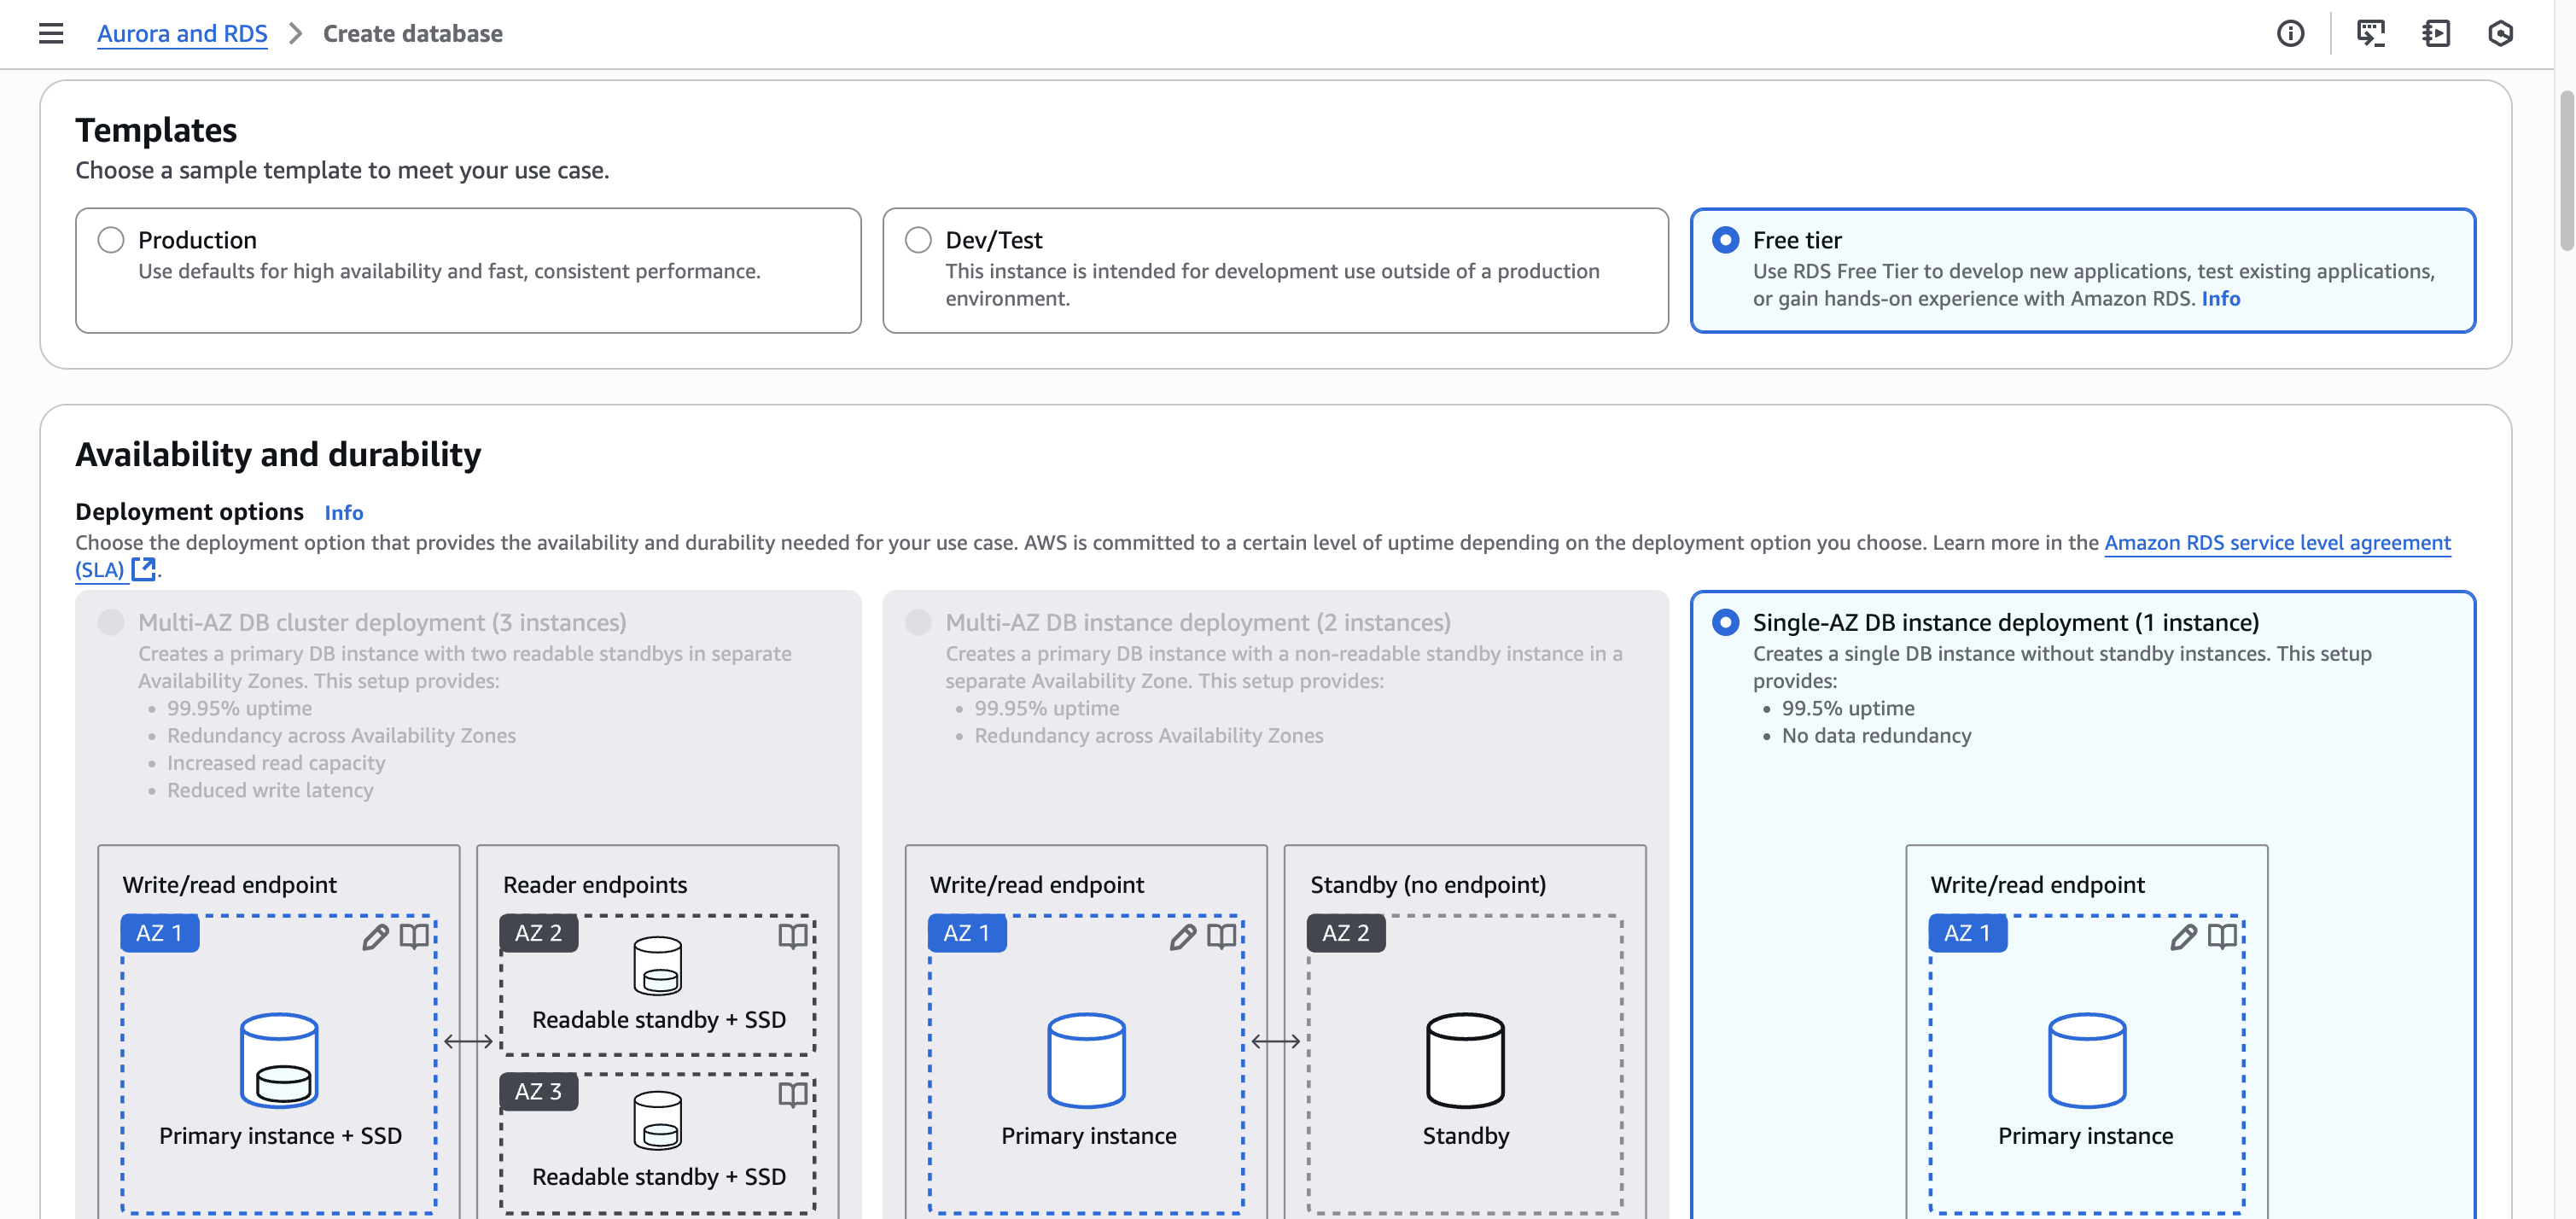This screenshot has height=1219, width=2576.
Task: Open the hamburger navigation menu
Action: pyautogui.click(x=51, y=33)
